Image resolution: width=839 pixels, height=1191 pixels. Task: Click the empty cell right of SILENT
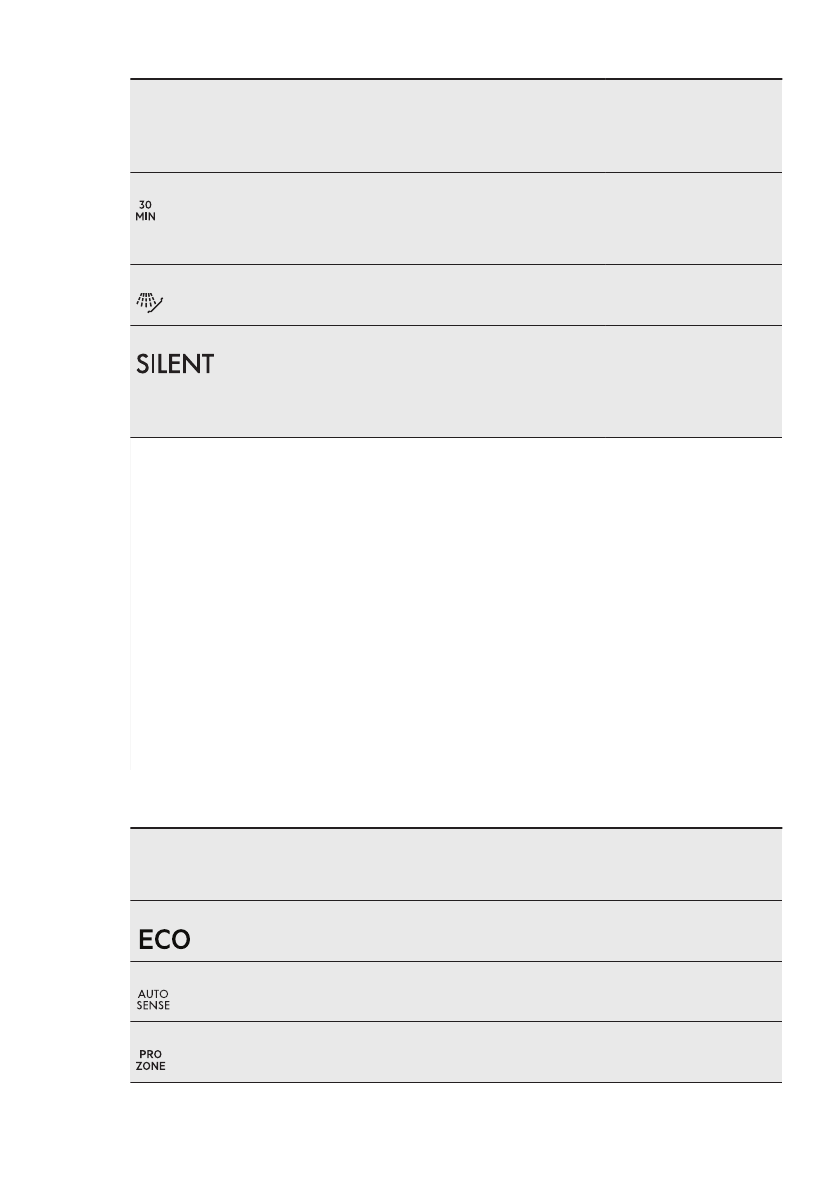point(500,381)
